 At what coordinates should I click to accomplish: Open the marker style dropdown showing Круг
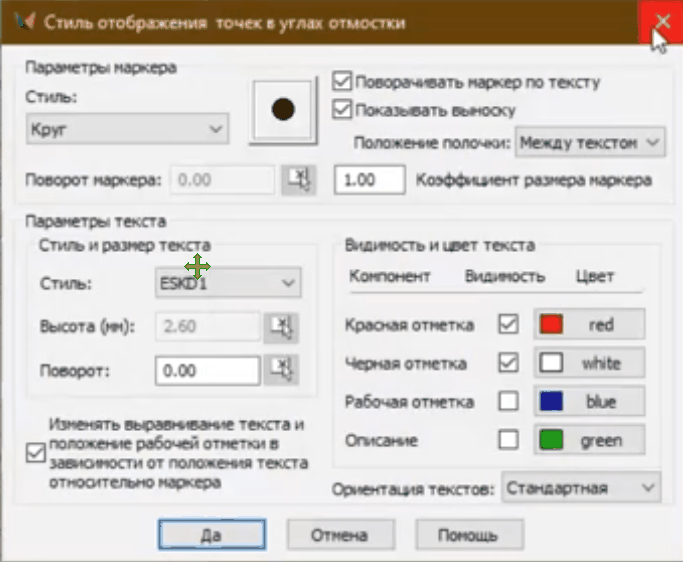click(126, 129)
